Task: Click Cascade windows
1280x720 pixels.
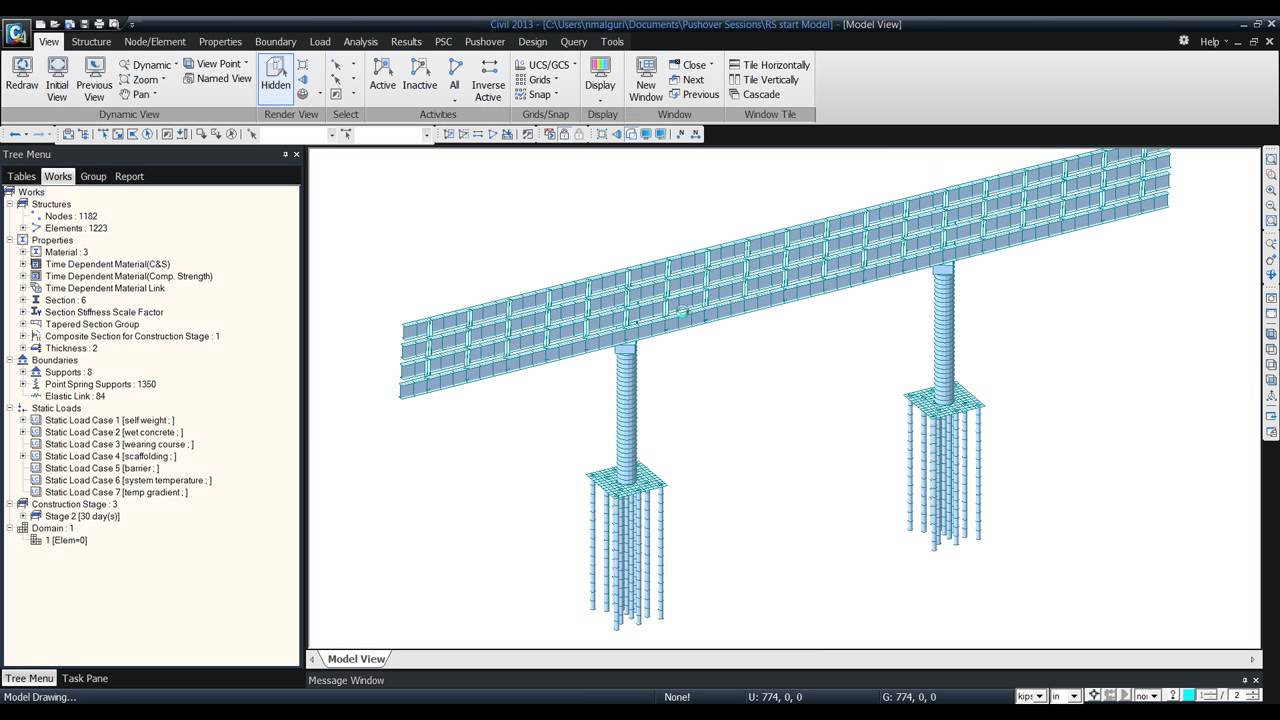Action: pyautogui.click(x=754, y=95)
